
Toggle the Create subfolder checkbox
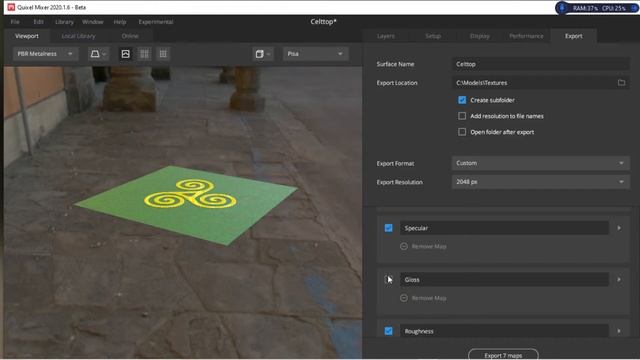tap(462, 100)
